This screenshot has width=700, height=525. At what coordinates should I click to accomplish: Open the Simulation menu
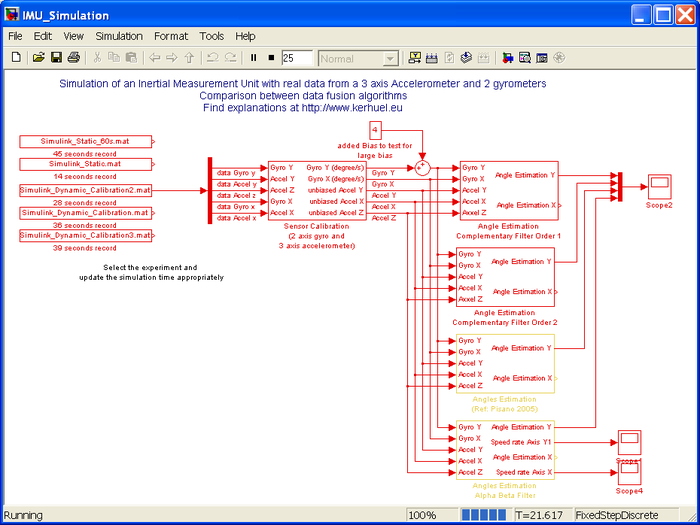pos(119,36)
